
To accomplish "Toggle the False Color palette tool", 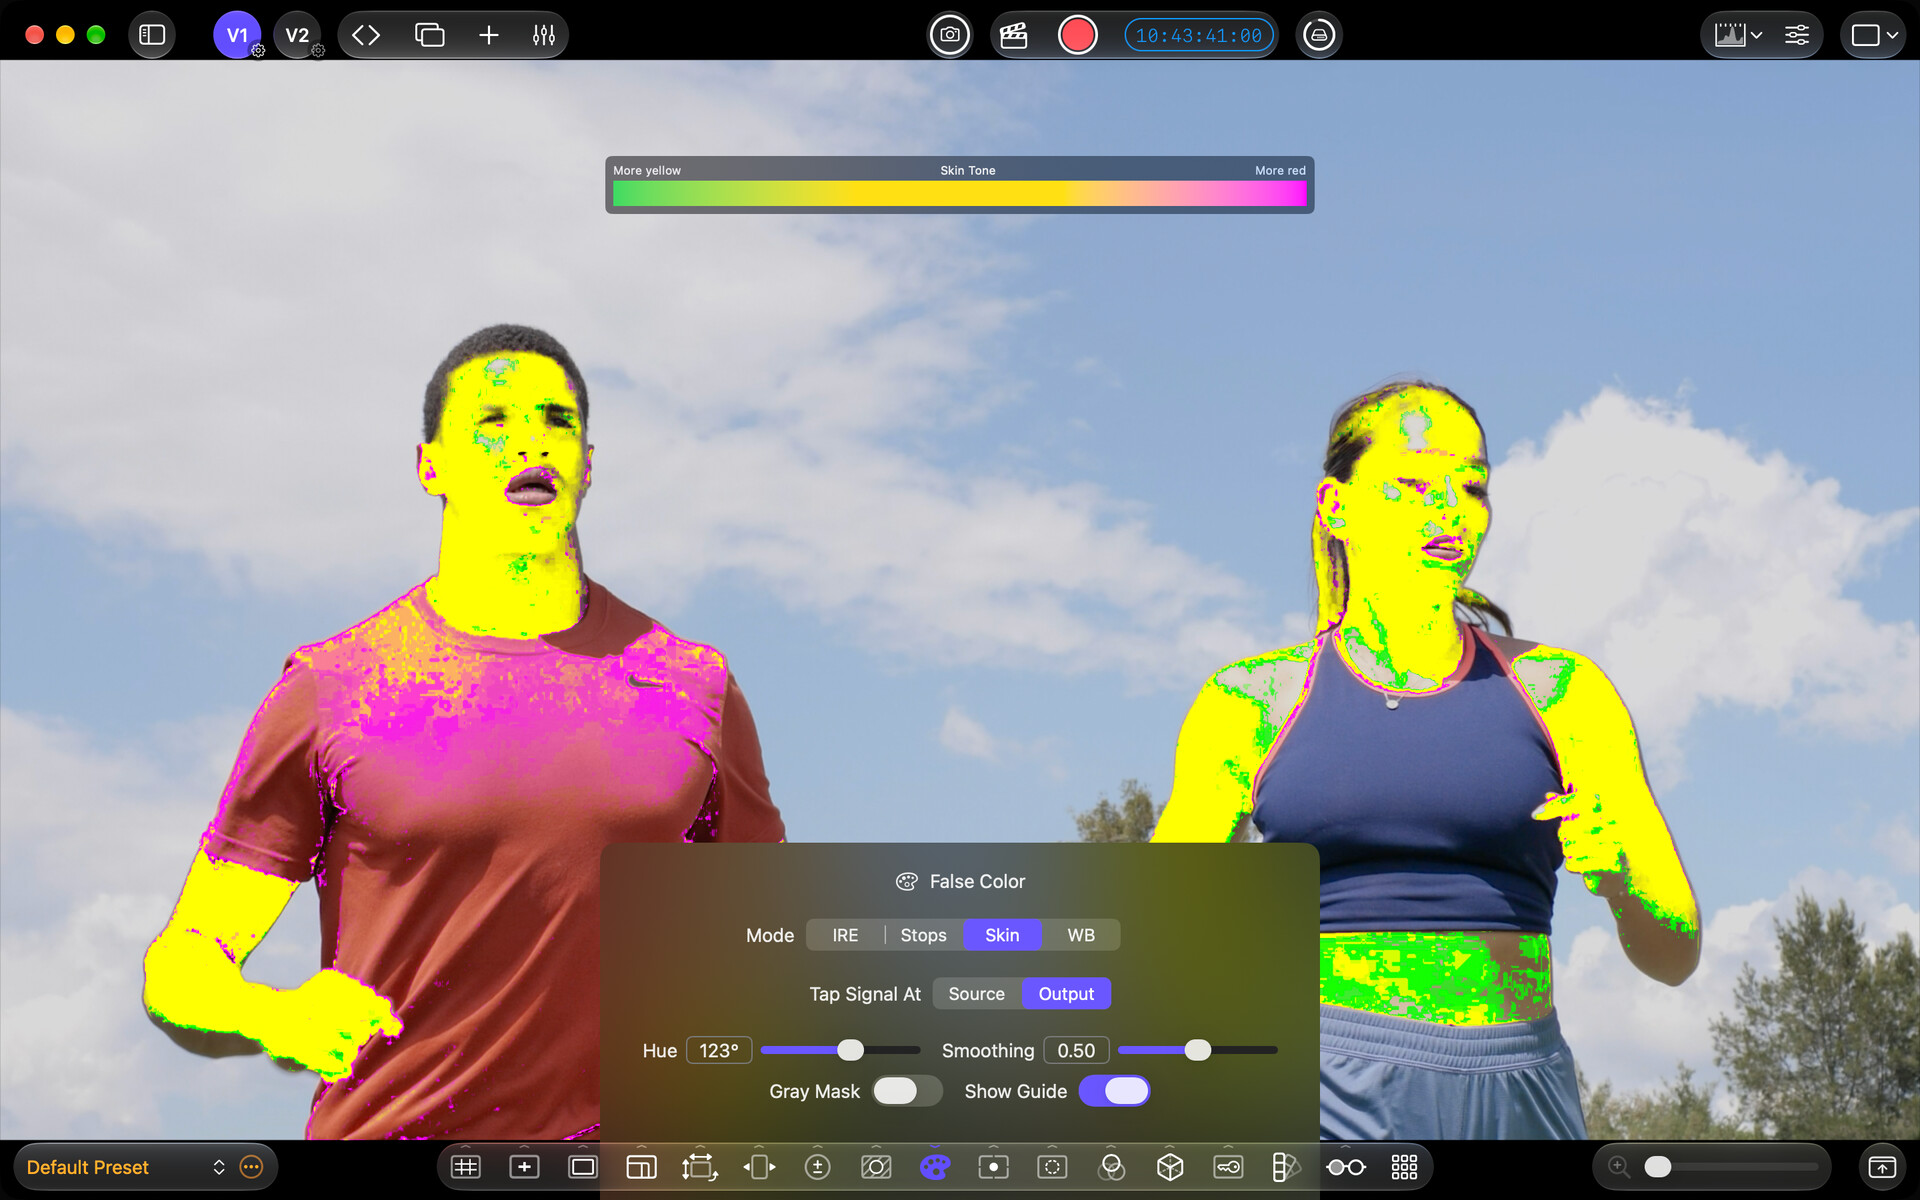I will (935, 1167).
